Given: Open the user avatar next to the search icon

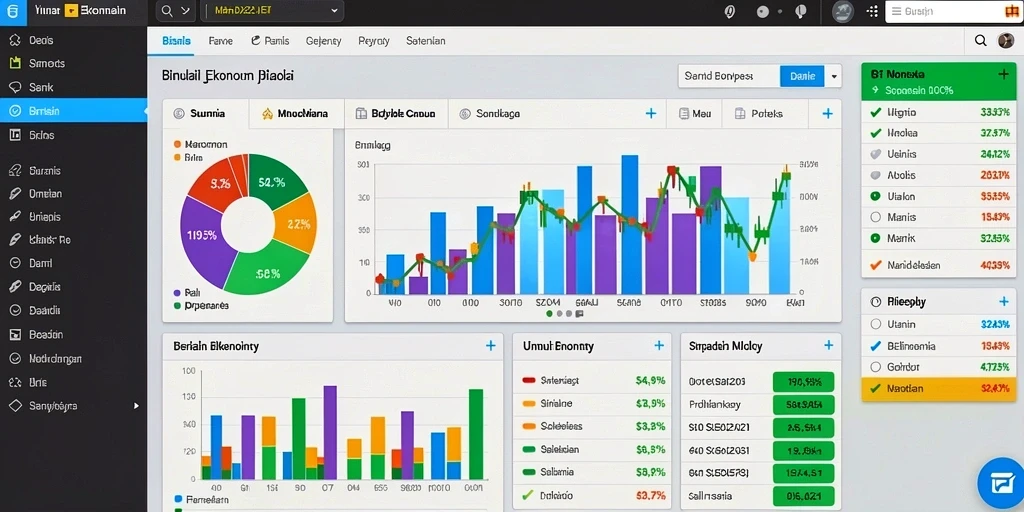Looking at the screenshot, I should [1006, 40].
